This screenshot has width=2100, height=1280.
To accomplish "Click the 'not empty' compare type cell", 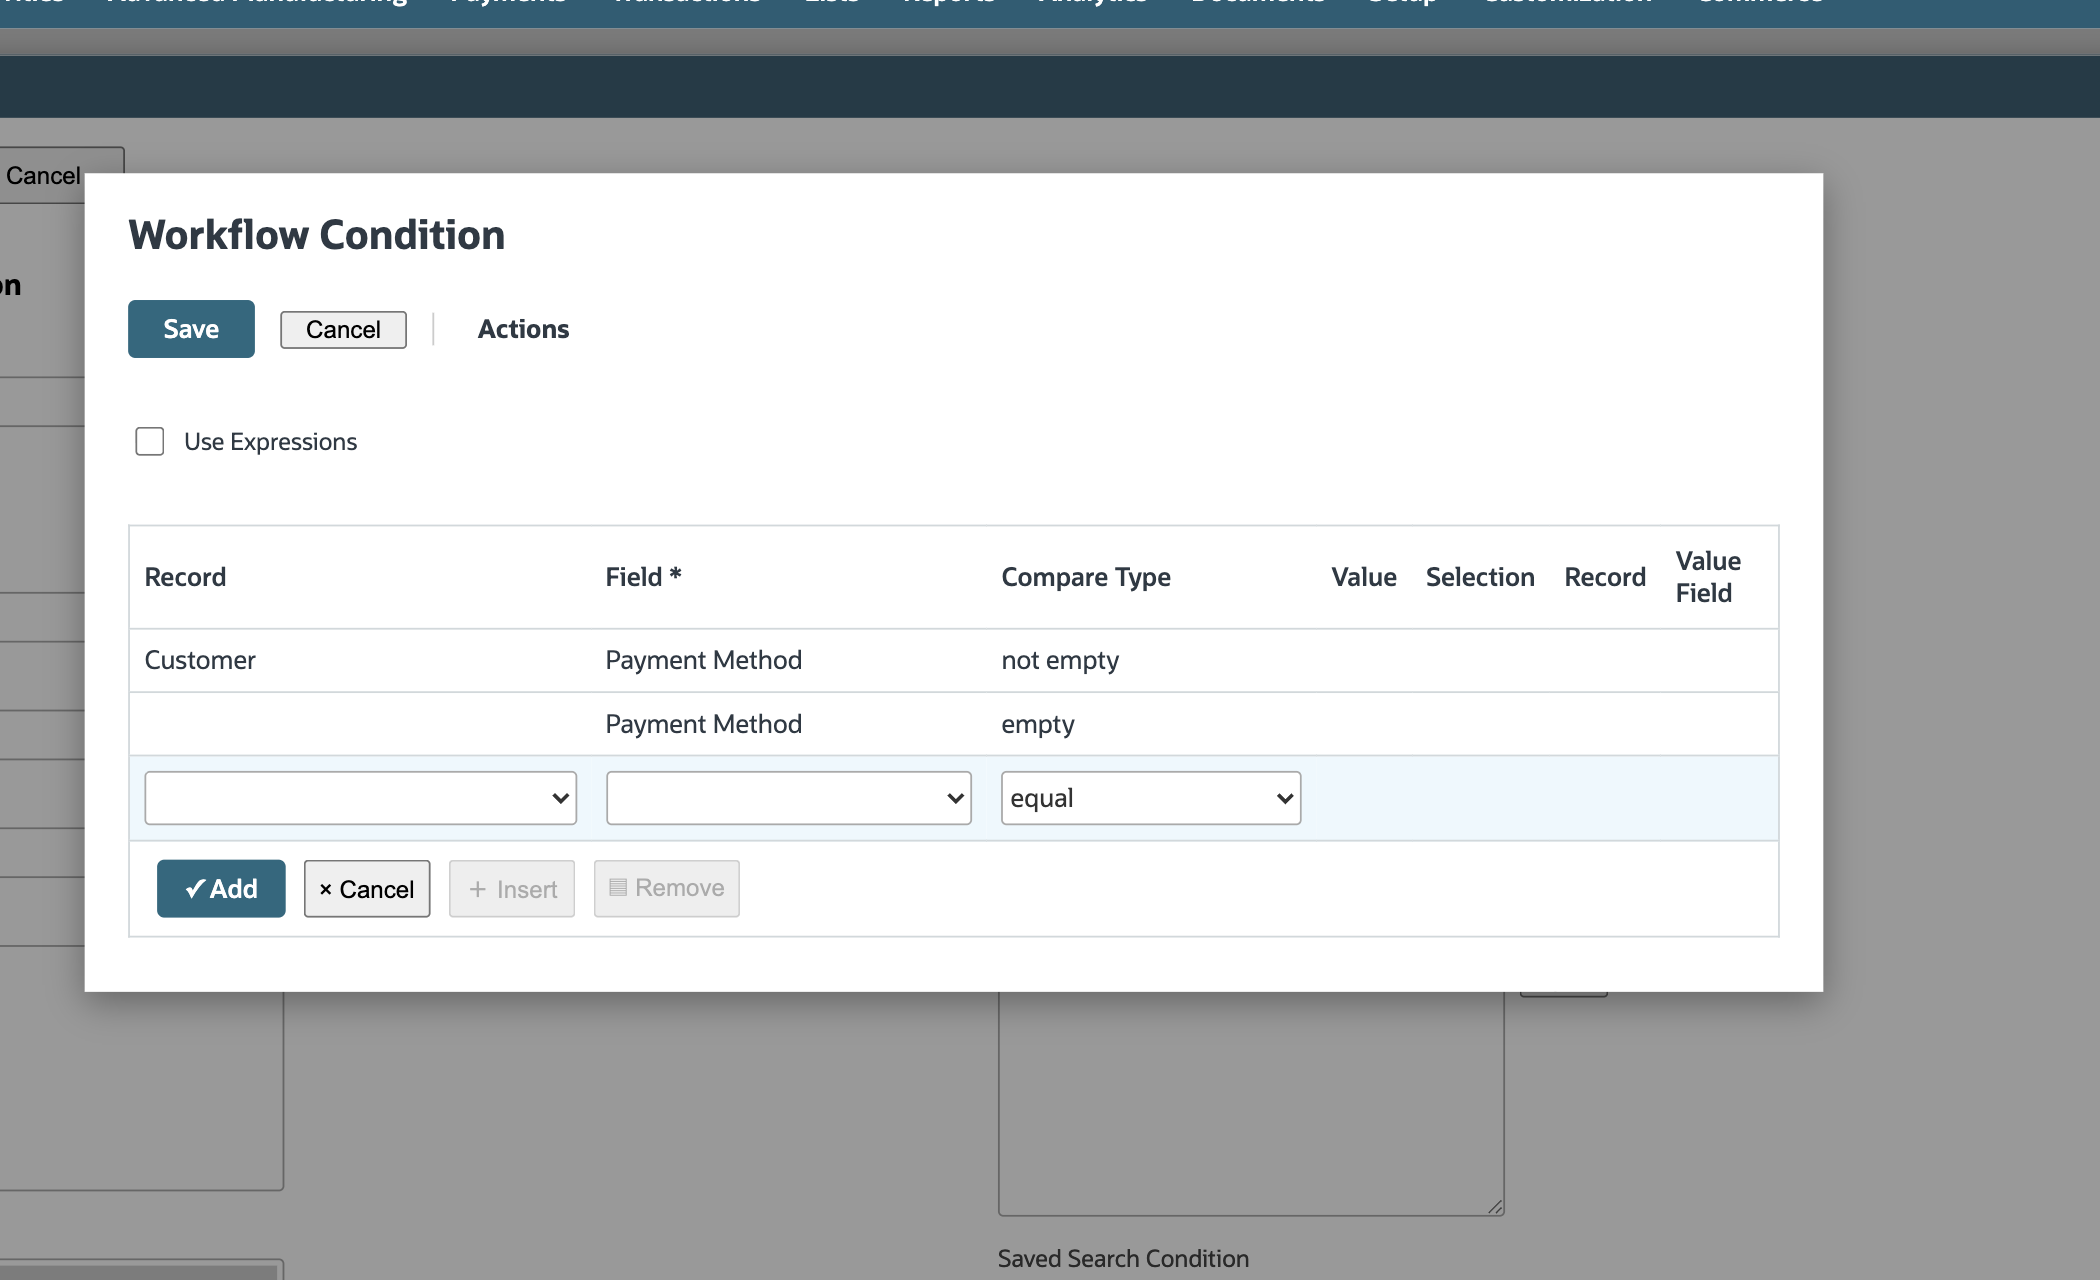I will (1060, 660).
